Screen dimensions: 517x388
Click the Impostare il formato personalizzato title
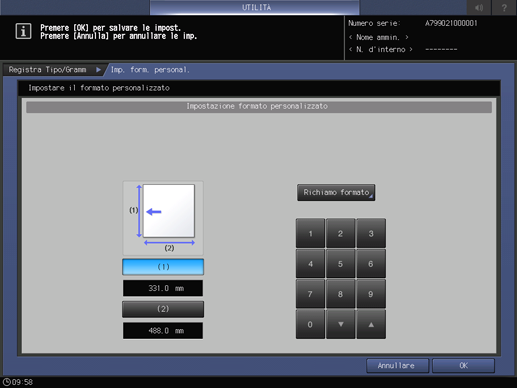[99, 88]
